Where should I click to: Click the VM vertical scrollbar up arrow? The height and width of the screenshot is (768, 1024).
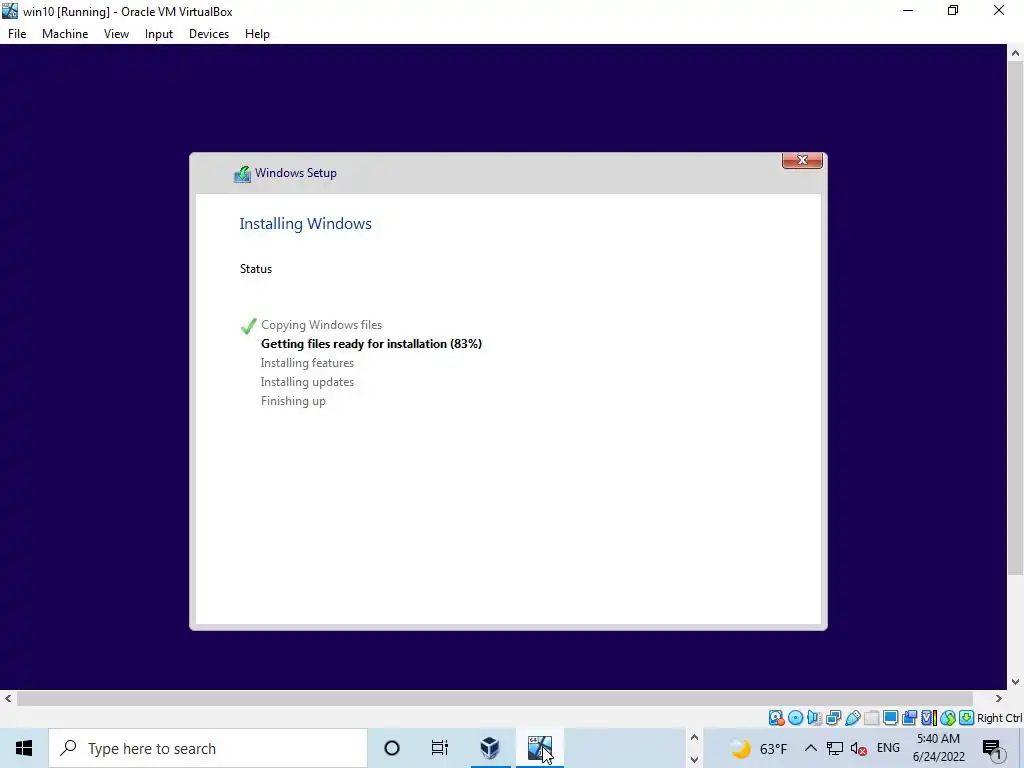coord(1016,53)
